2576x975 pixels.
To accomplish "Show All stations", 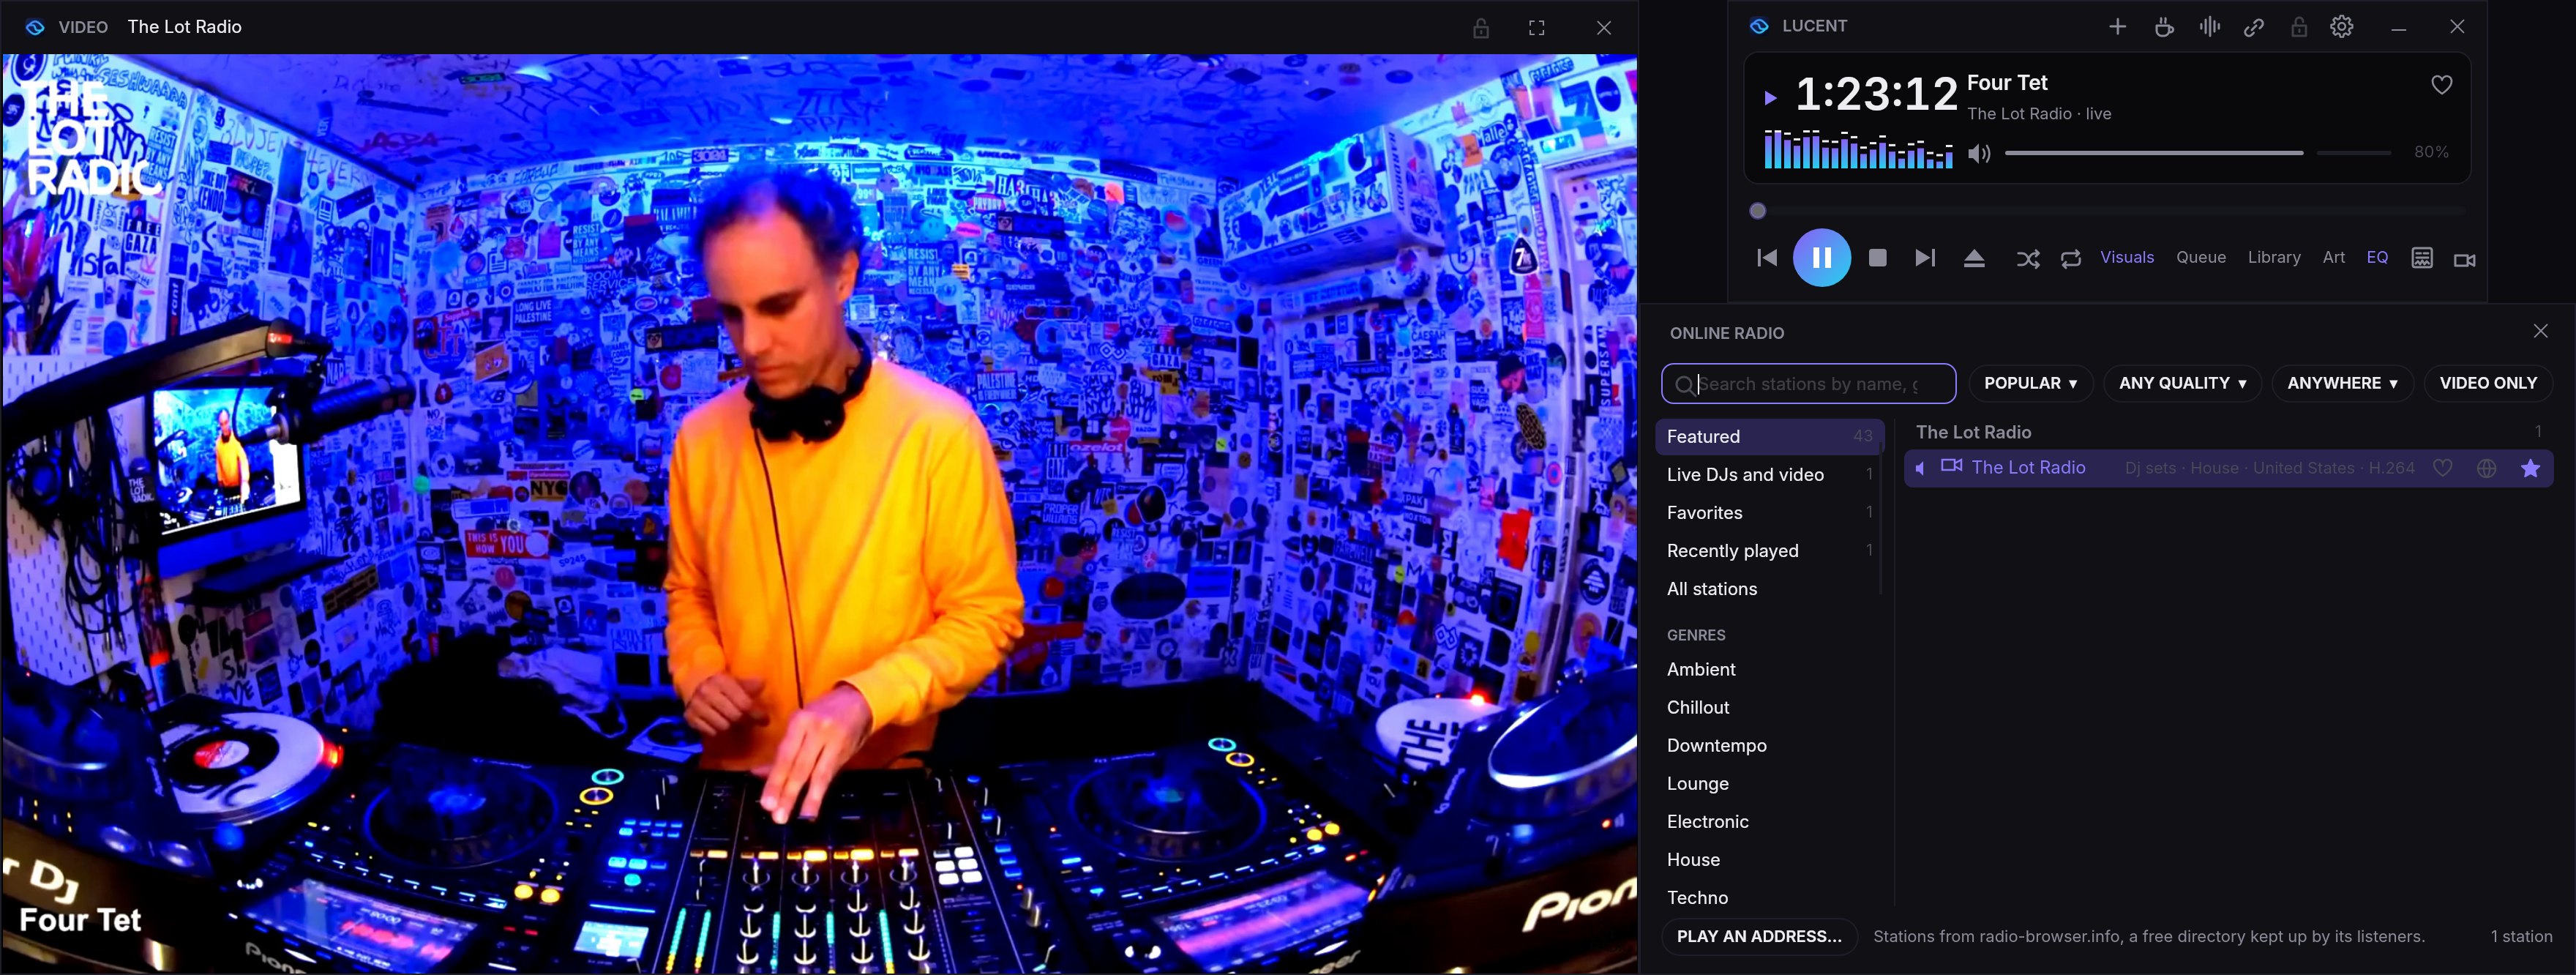I will (x=1769, y=589).
